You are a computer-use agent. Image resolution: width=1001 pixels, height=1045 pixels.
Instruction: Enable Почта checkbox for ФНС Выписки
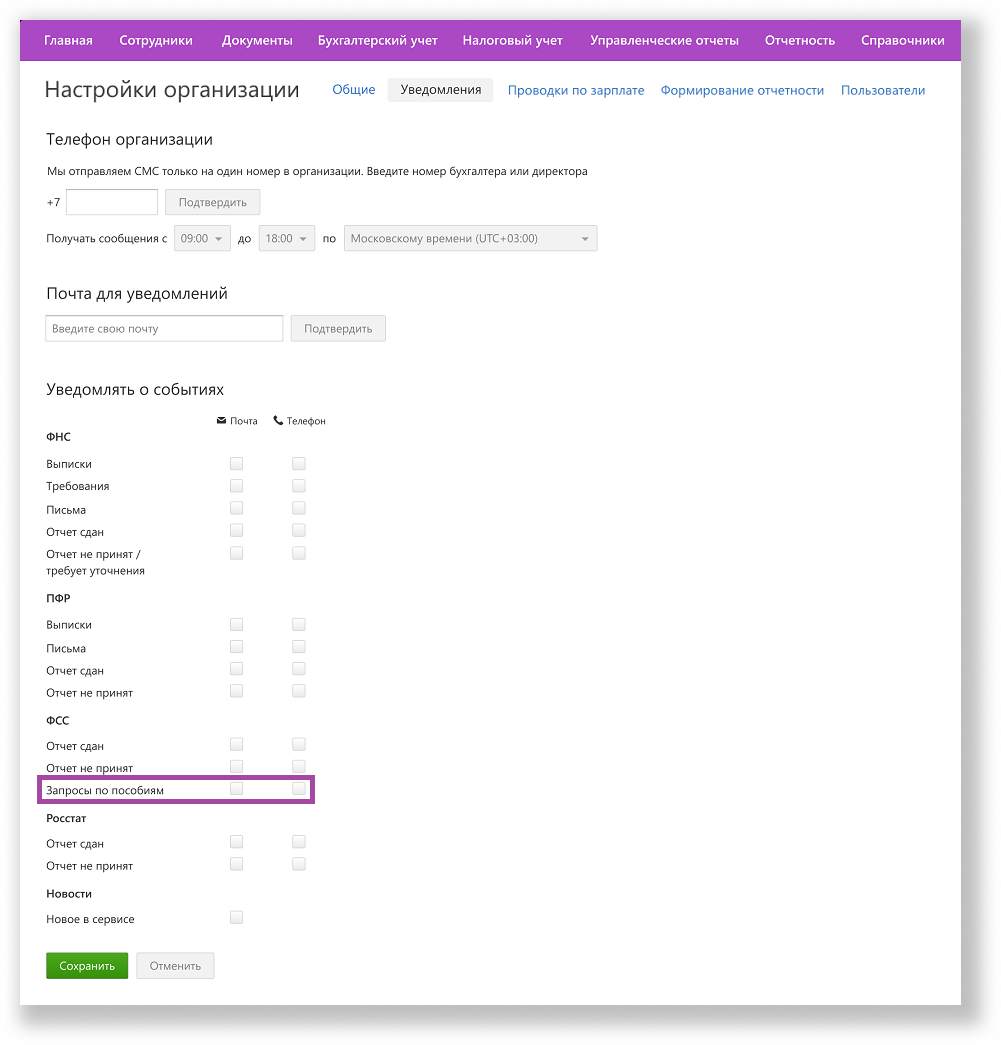237,463
